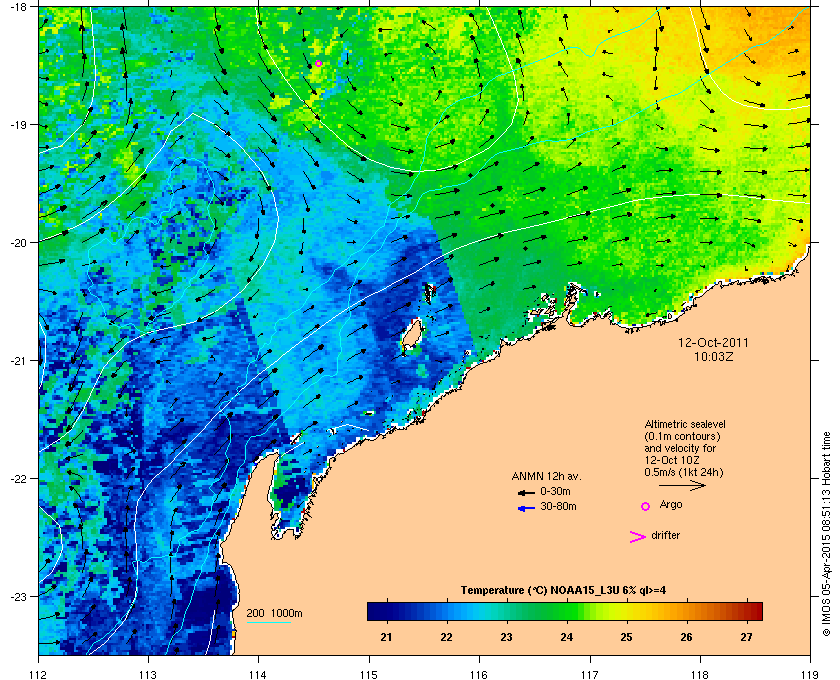Click the blue 30-80m arrow legend
840x680 pixels.
point(526,508)
